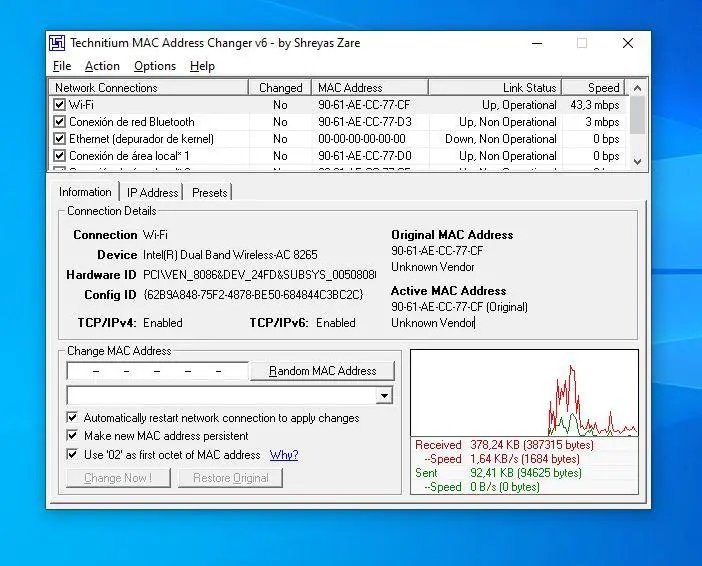Click the Change Now ! button
The image size is (702, 566).
pos(118,478)
